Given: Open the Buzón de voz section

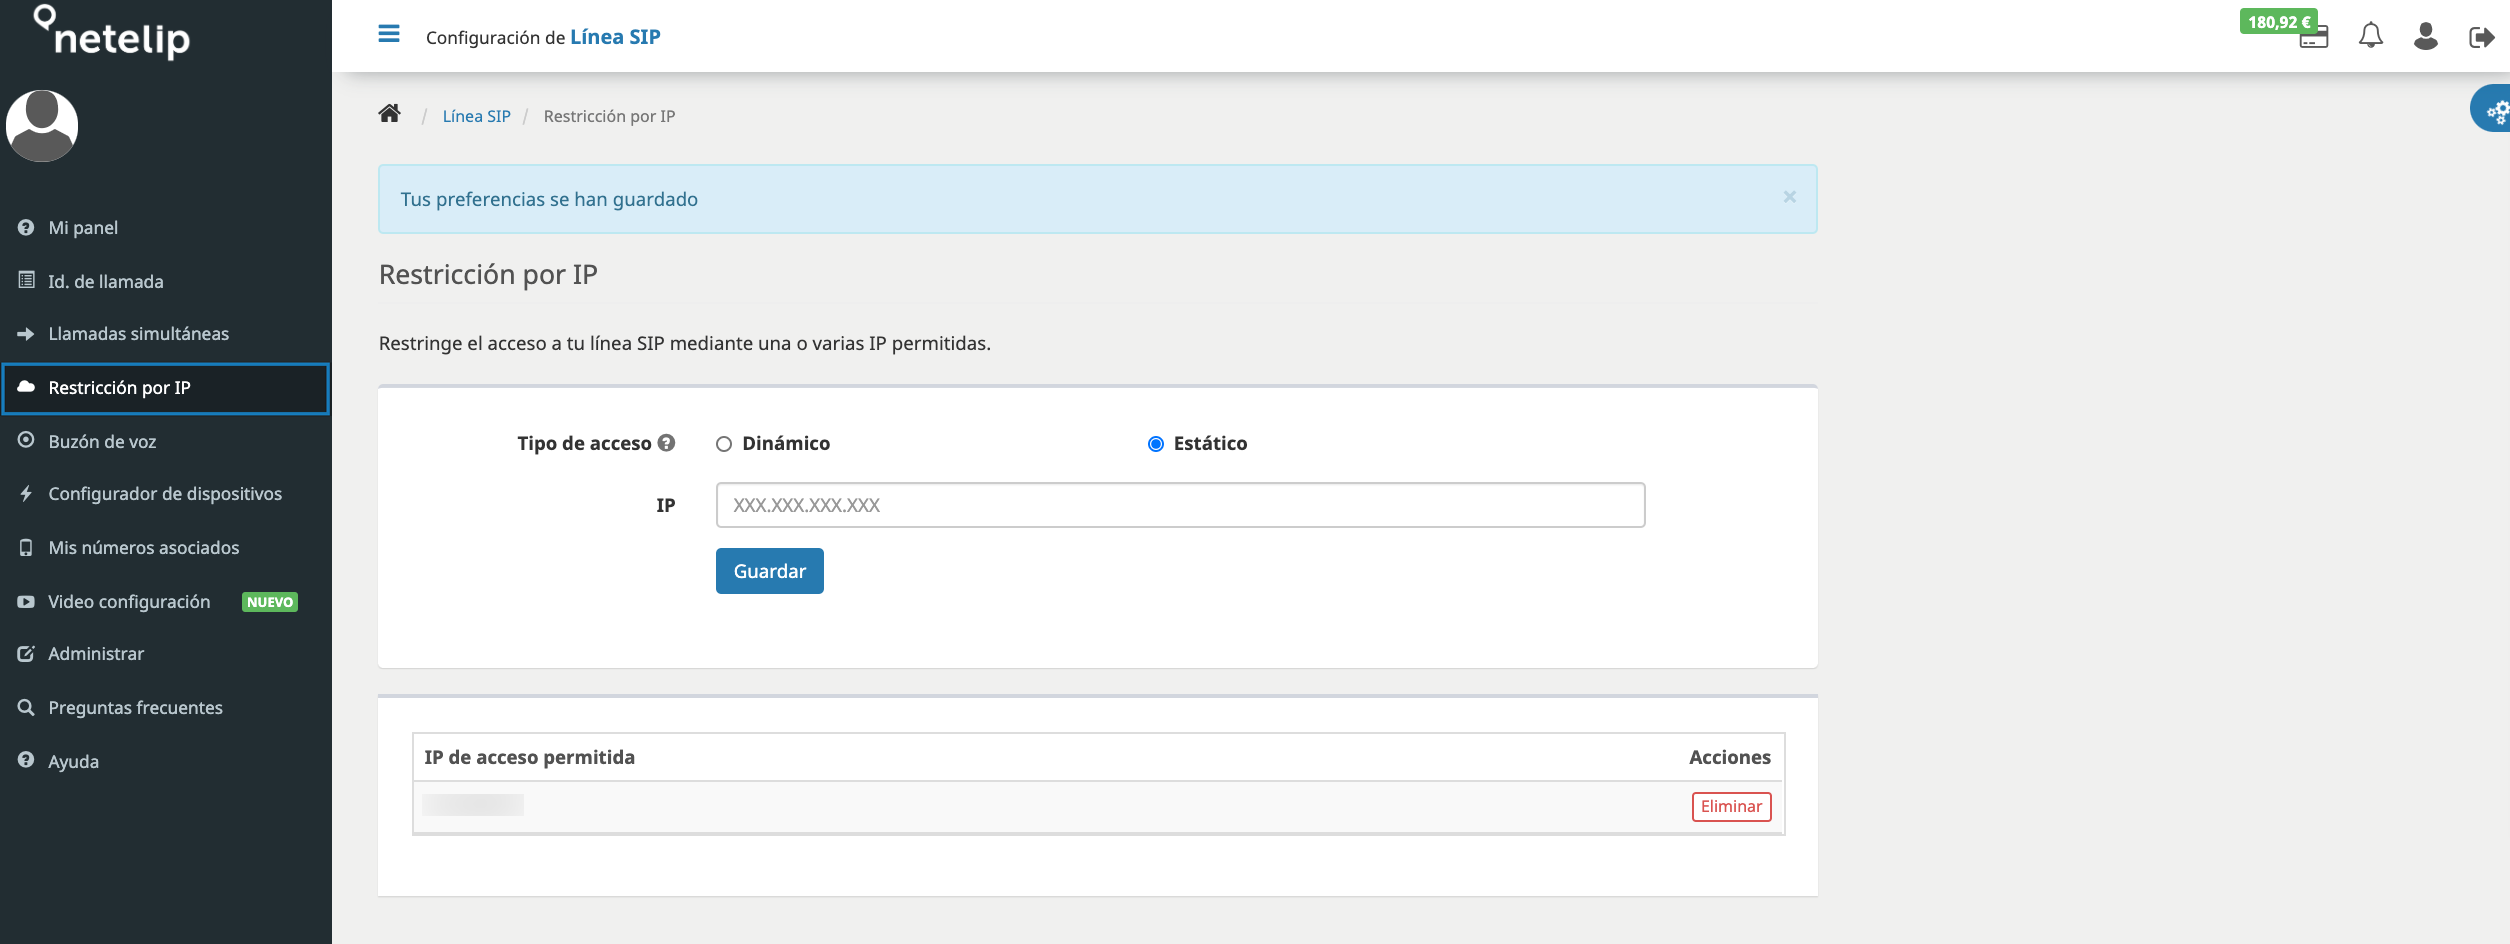Looking at the screenshot, I should (x=102, y=440).
